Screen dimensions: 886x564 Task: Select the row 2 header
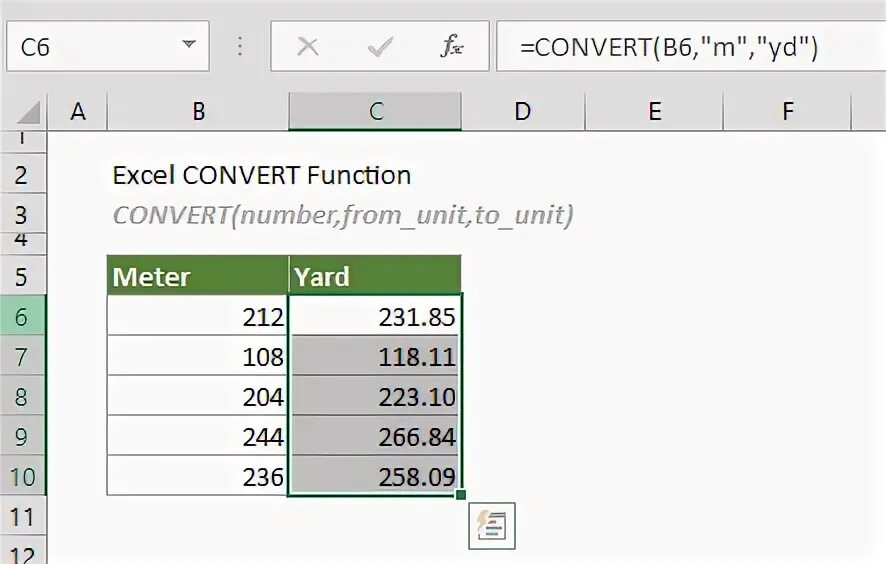[x=23, y=175]
